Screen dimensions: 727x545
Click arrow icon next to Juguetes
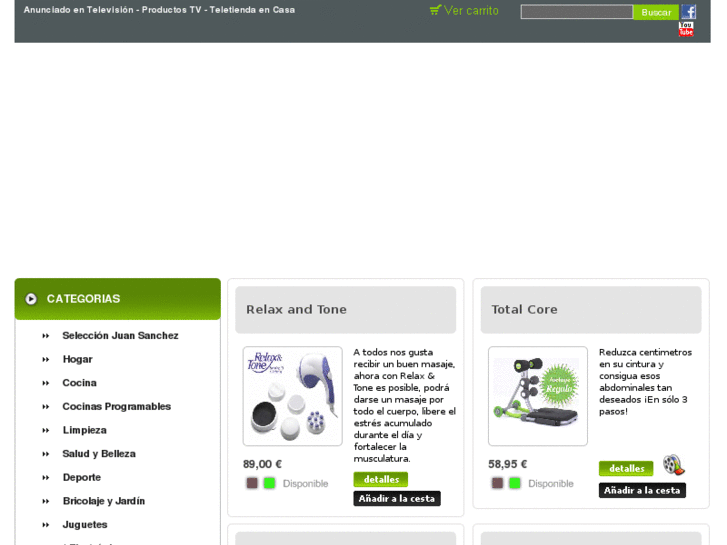45,525
